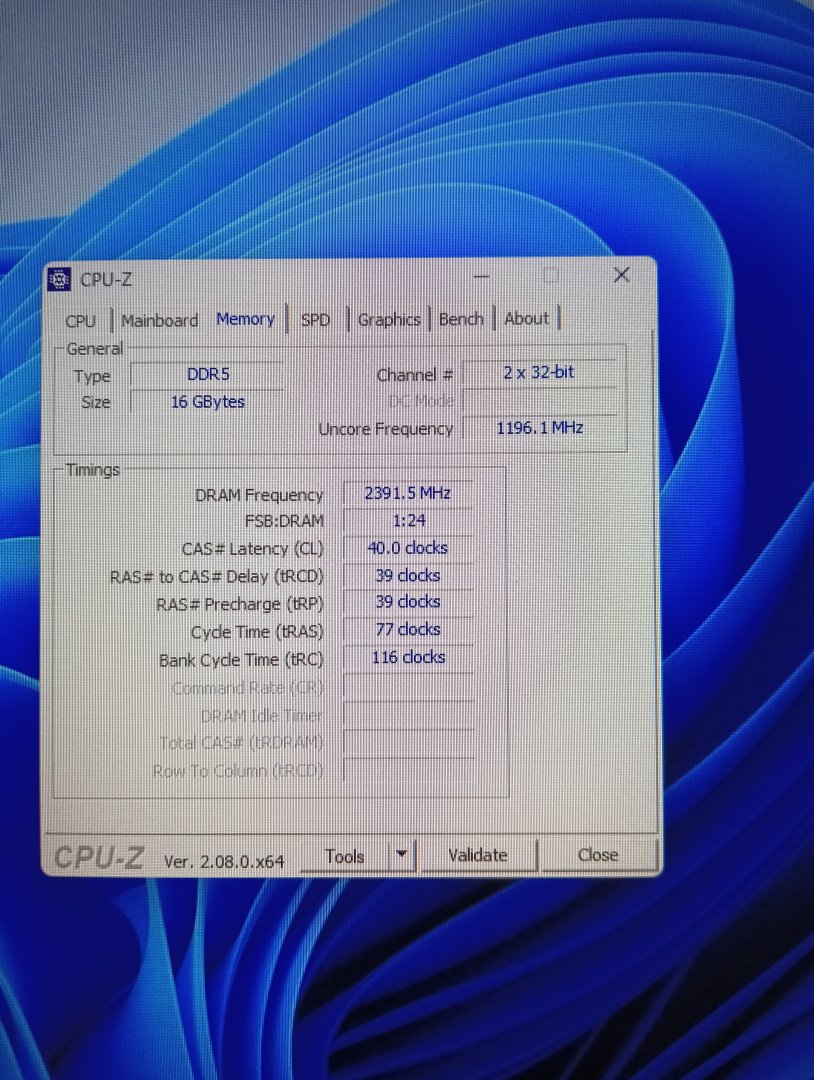
Task: Click the empty Row To Column field
Action: (x=408, y=771)
